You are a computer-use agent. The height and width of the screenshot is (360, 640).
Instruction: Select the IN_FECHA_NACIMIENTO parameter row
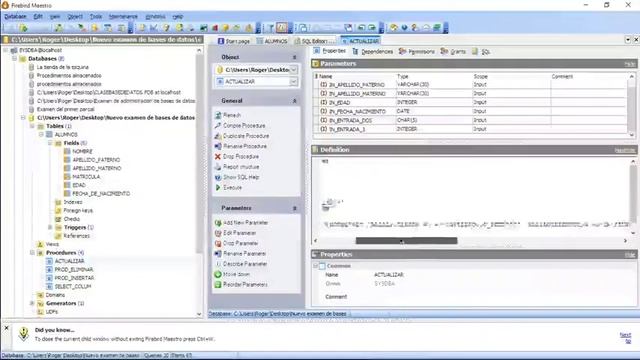click(x=471, y=111)
